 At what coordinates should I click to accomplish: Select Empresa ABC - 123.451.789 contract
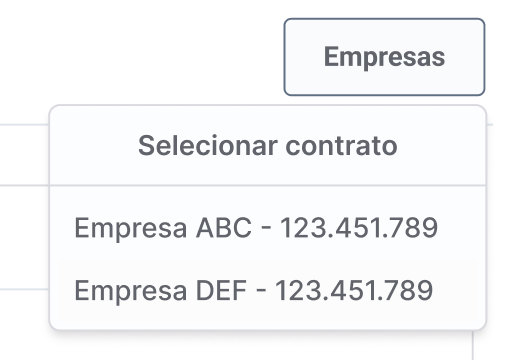tap(268, 228)
